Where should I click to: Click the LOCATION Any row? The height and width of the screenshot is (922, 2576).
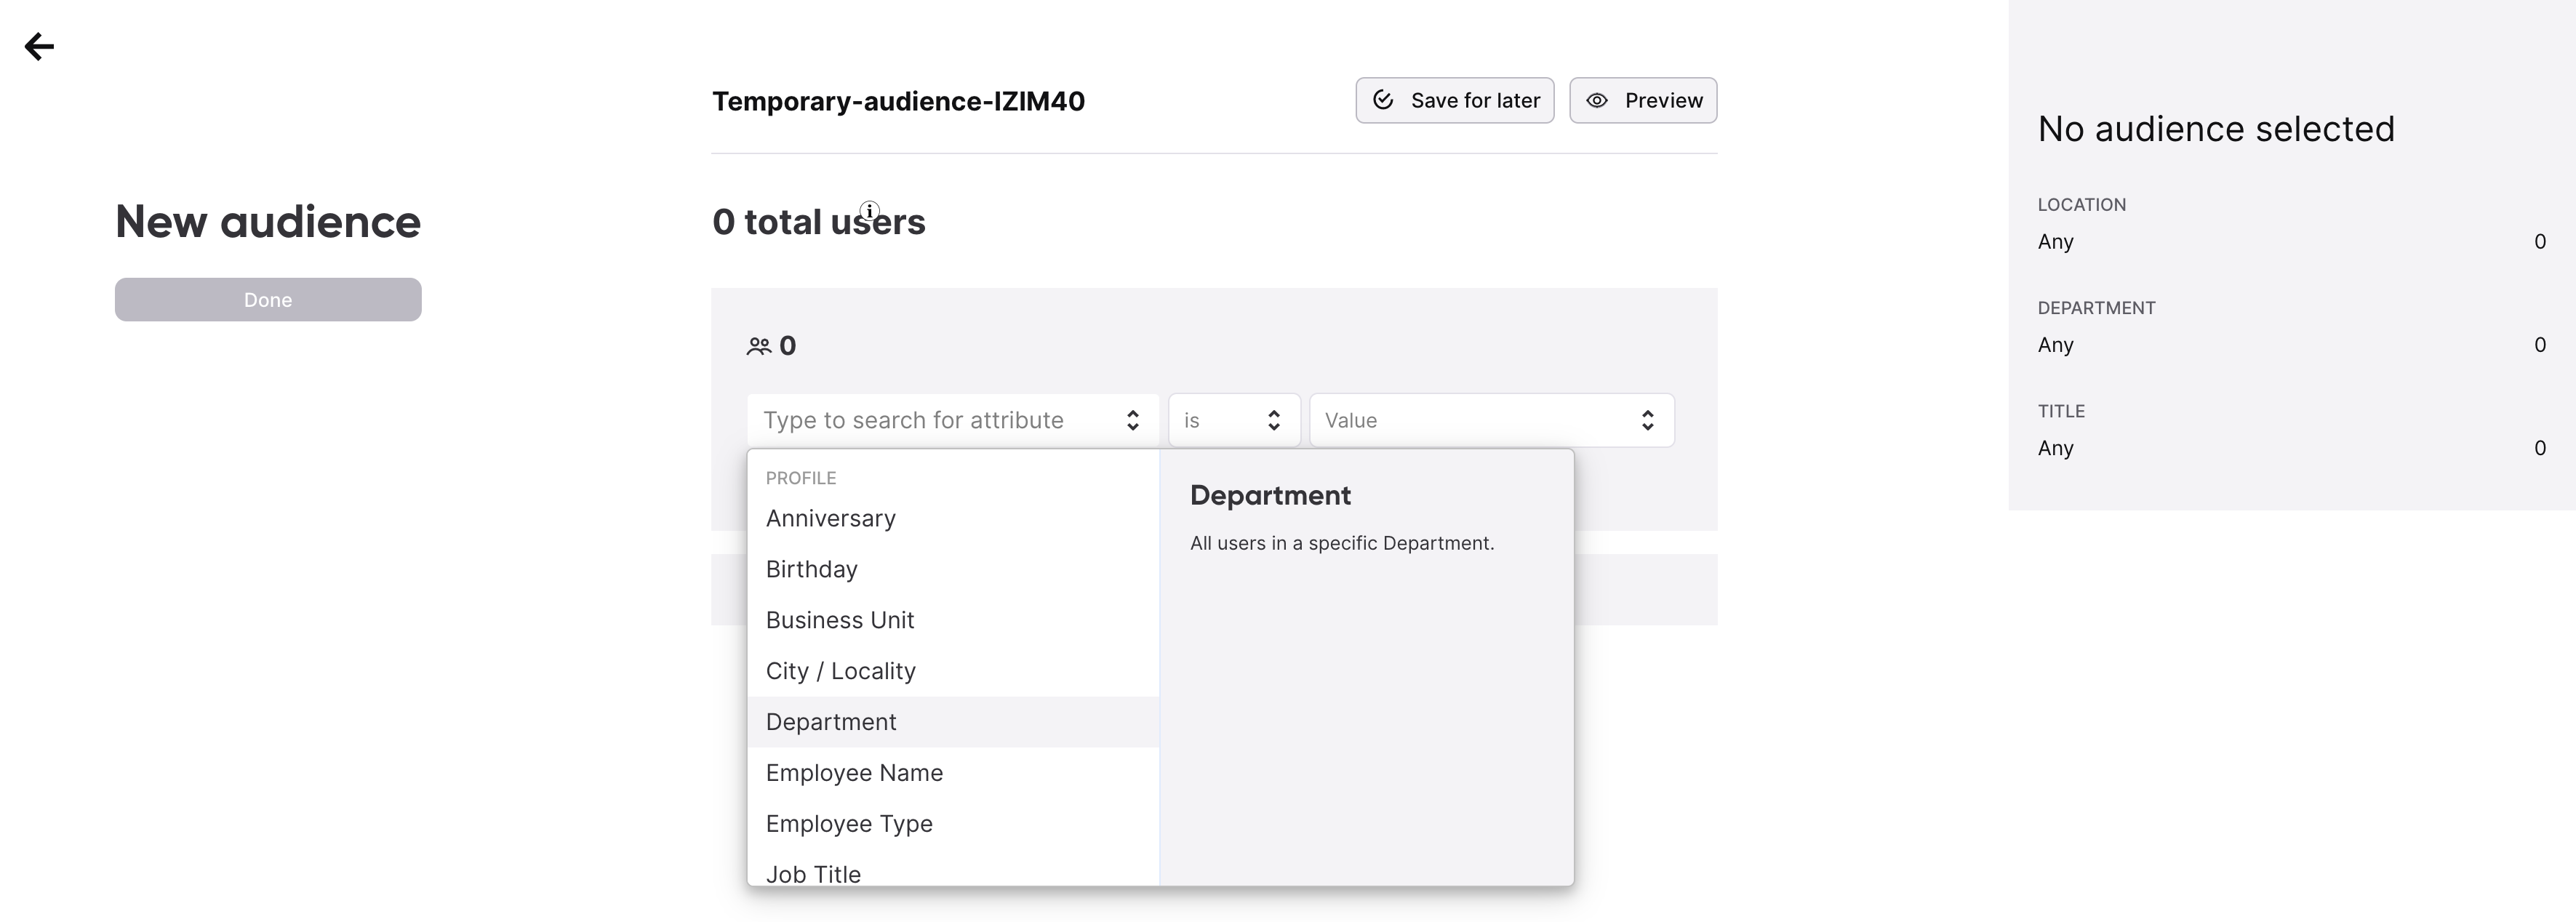(2291, 241)
